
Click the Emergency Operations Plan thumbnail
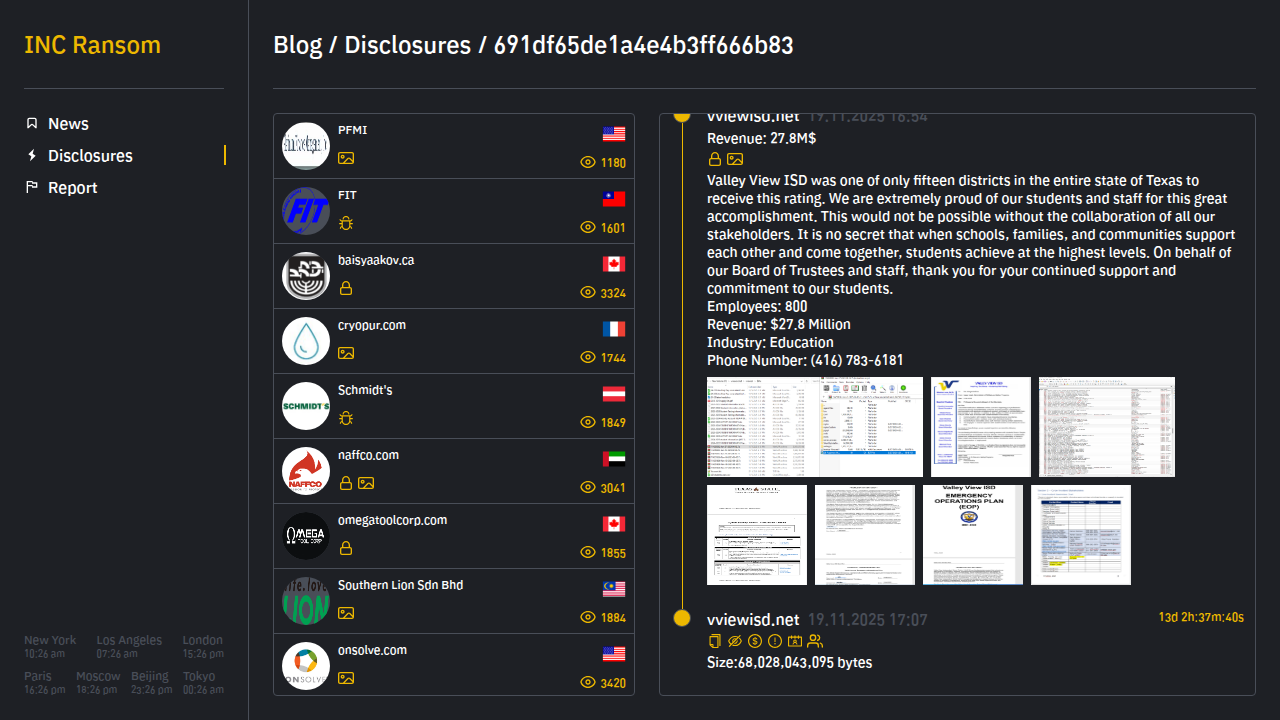972,535
